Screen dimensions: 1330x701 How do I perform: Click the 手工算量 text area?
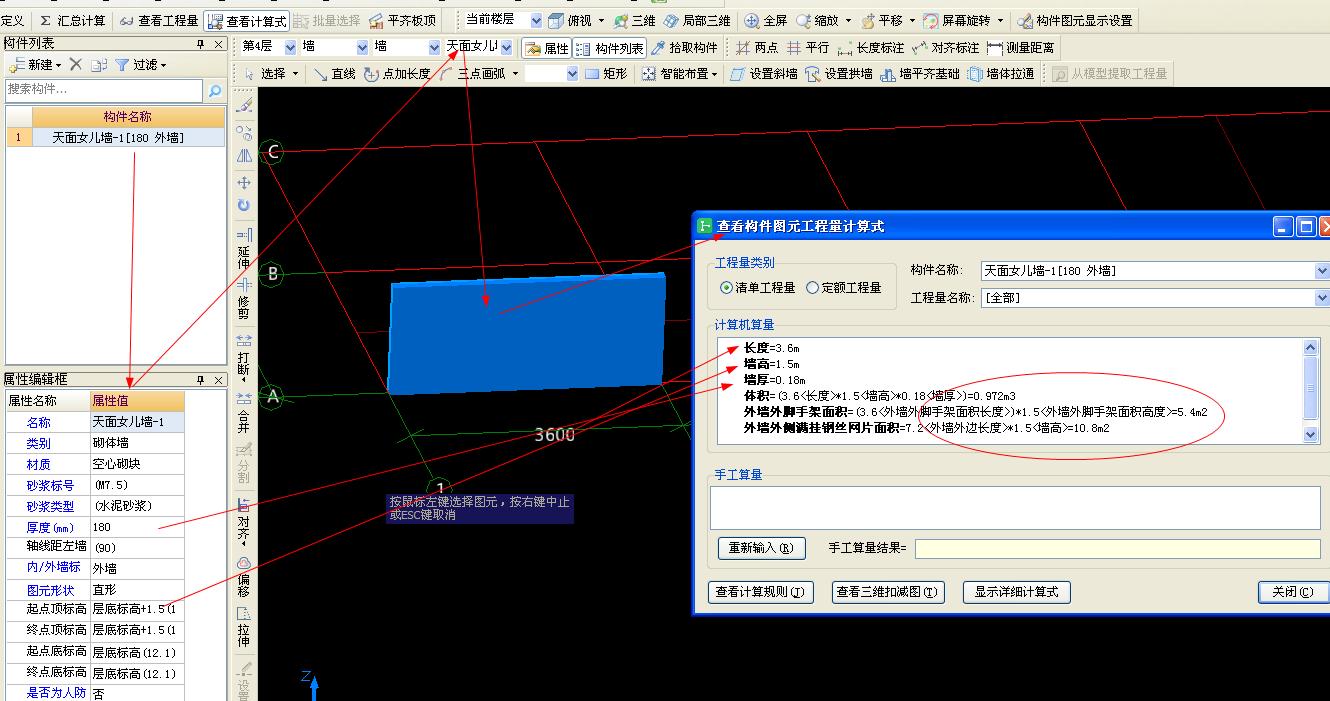(1015, 507)
